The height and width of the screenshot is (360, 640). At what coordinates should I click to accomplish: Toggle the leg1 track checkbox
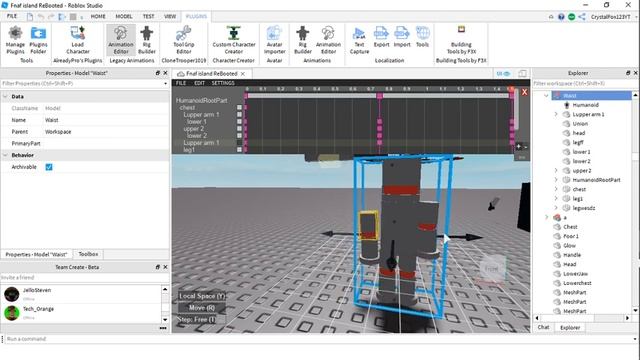[240, 149]
